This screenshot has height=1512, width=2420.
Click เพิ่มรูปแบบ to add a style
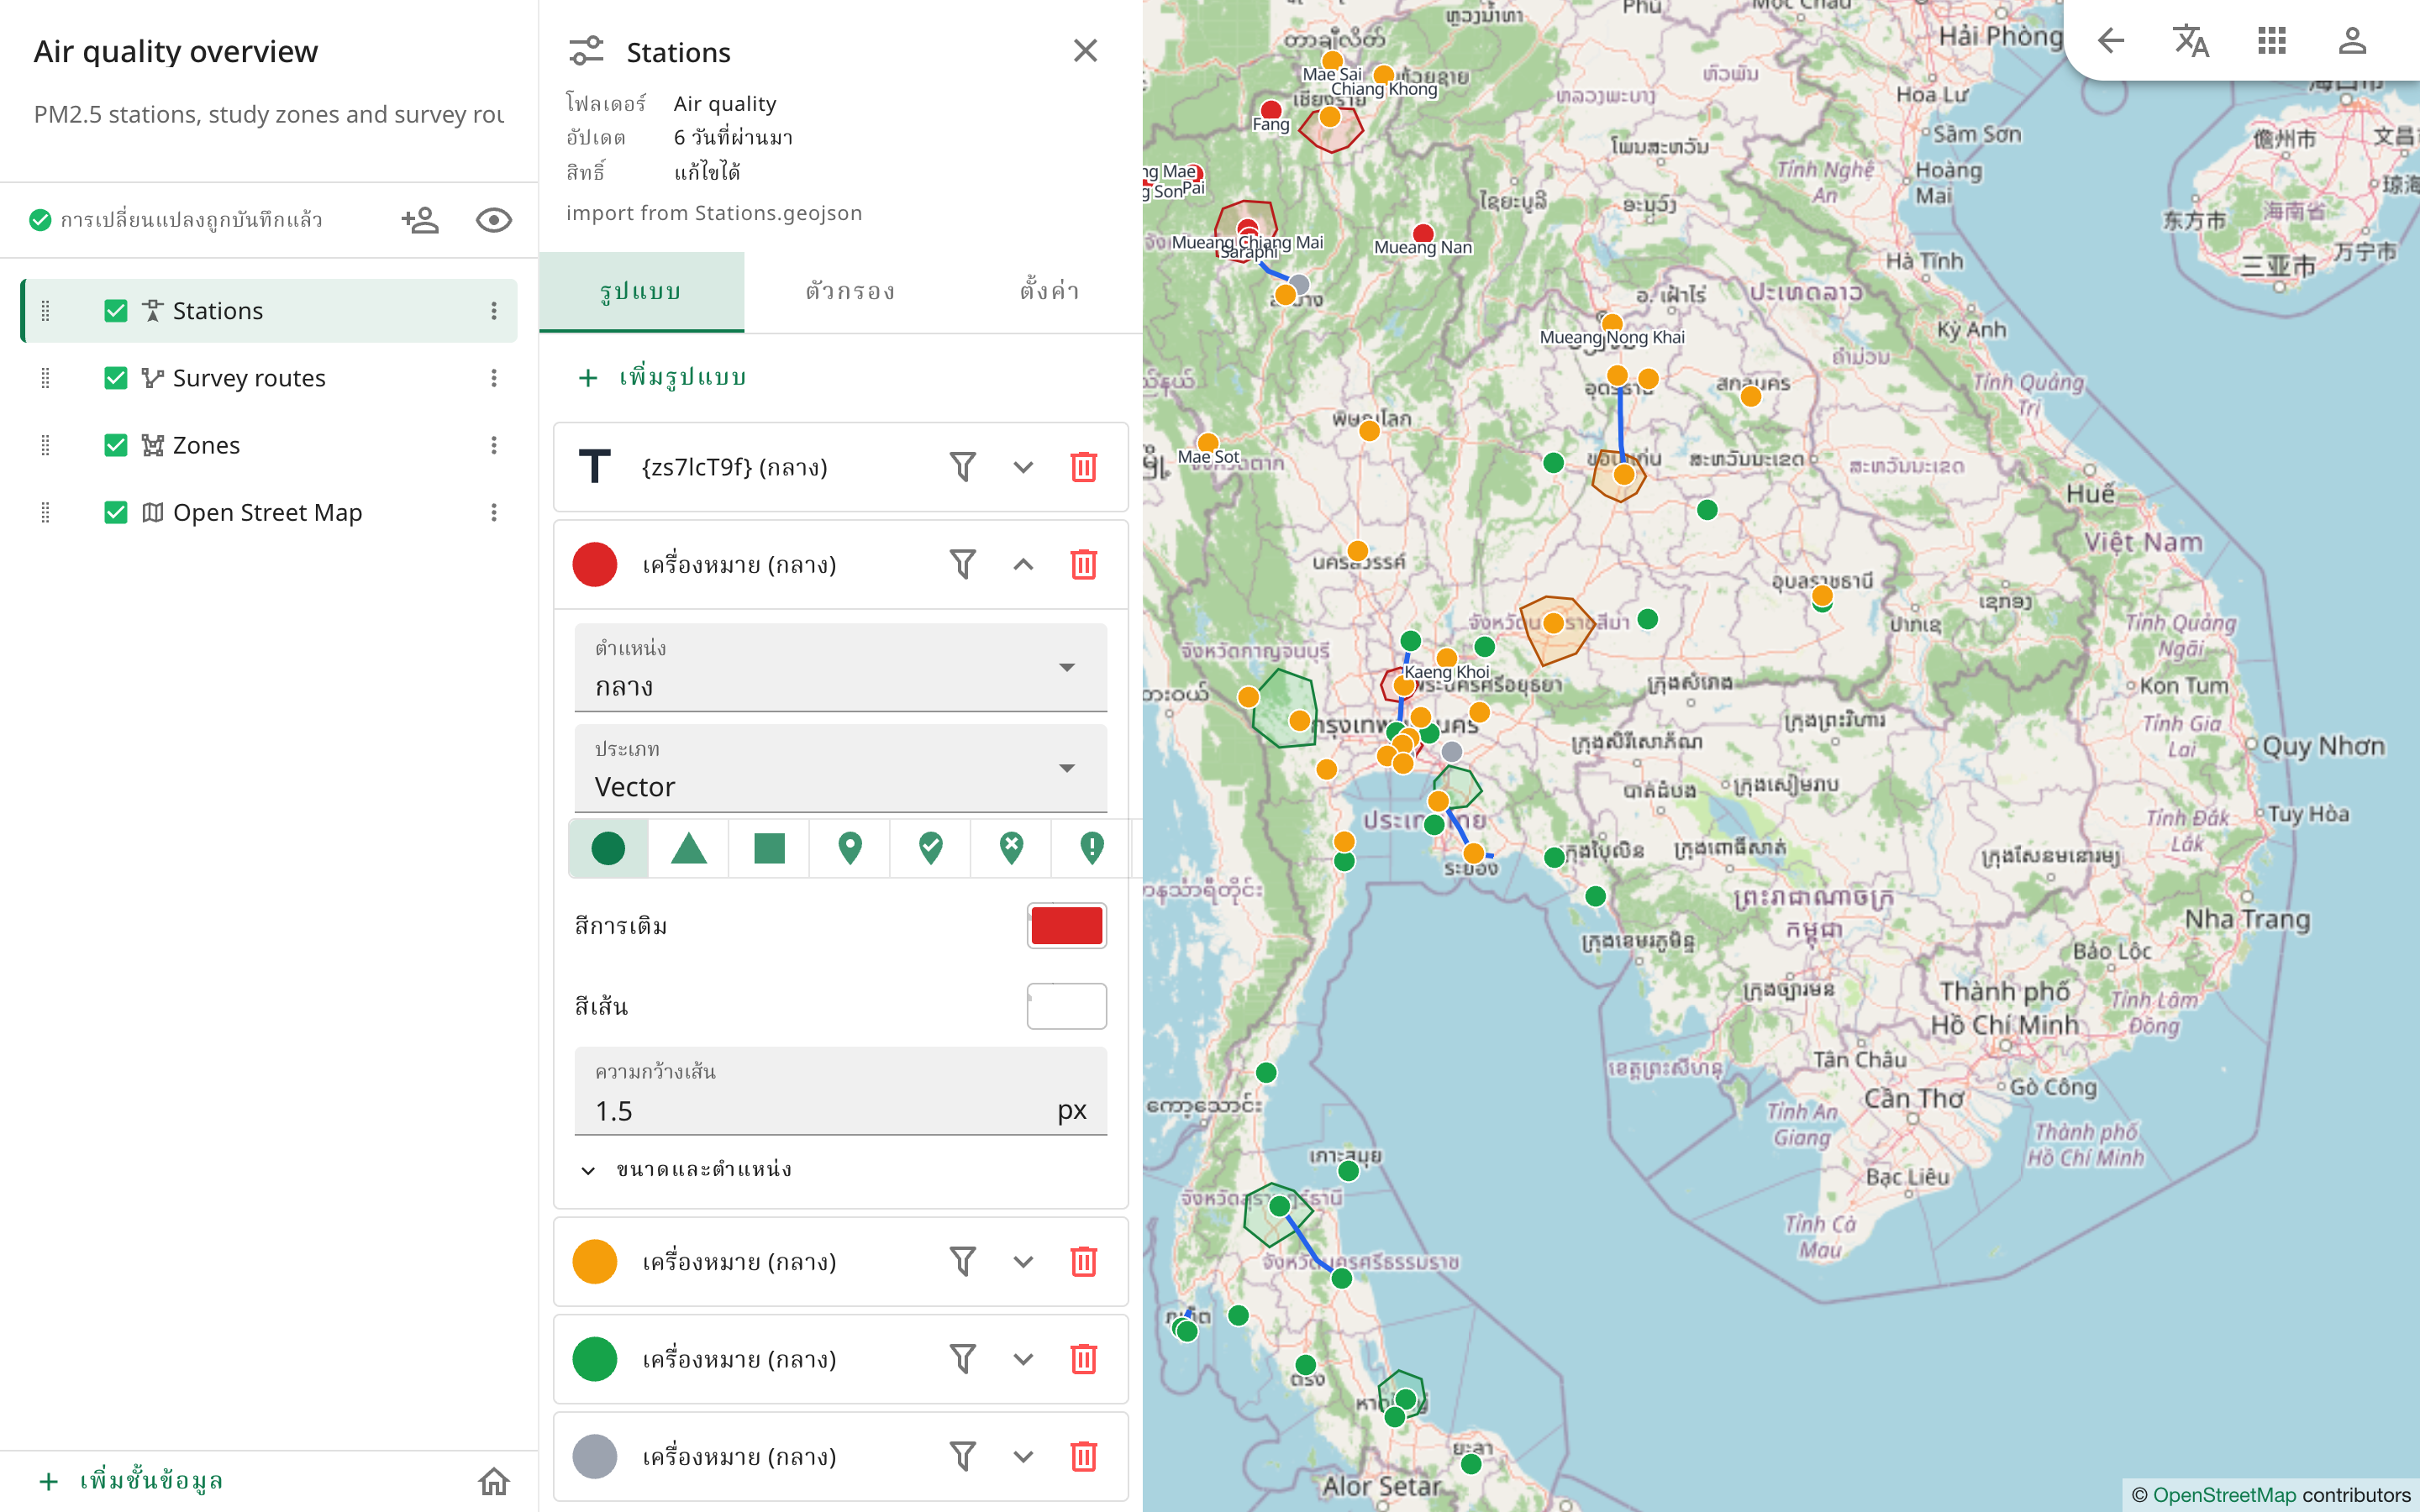coord(663,377)
